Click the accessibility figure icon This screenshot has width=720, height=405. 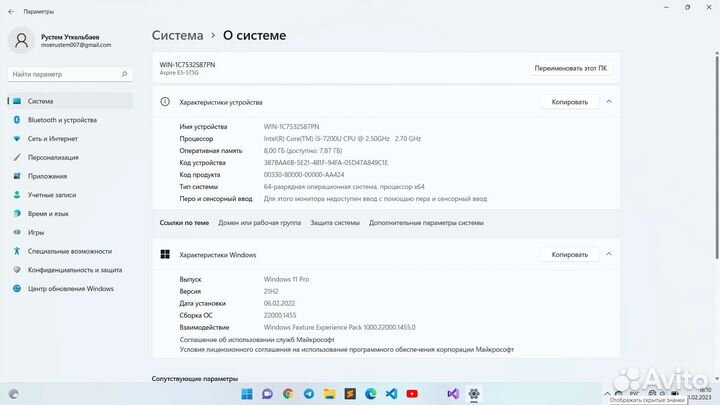17,251
